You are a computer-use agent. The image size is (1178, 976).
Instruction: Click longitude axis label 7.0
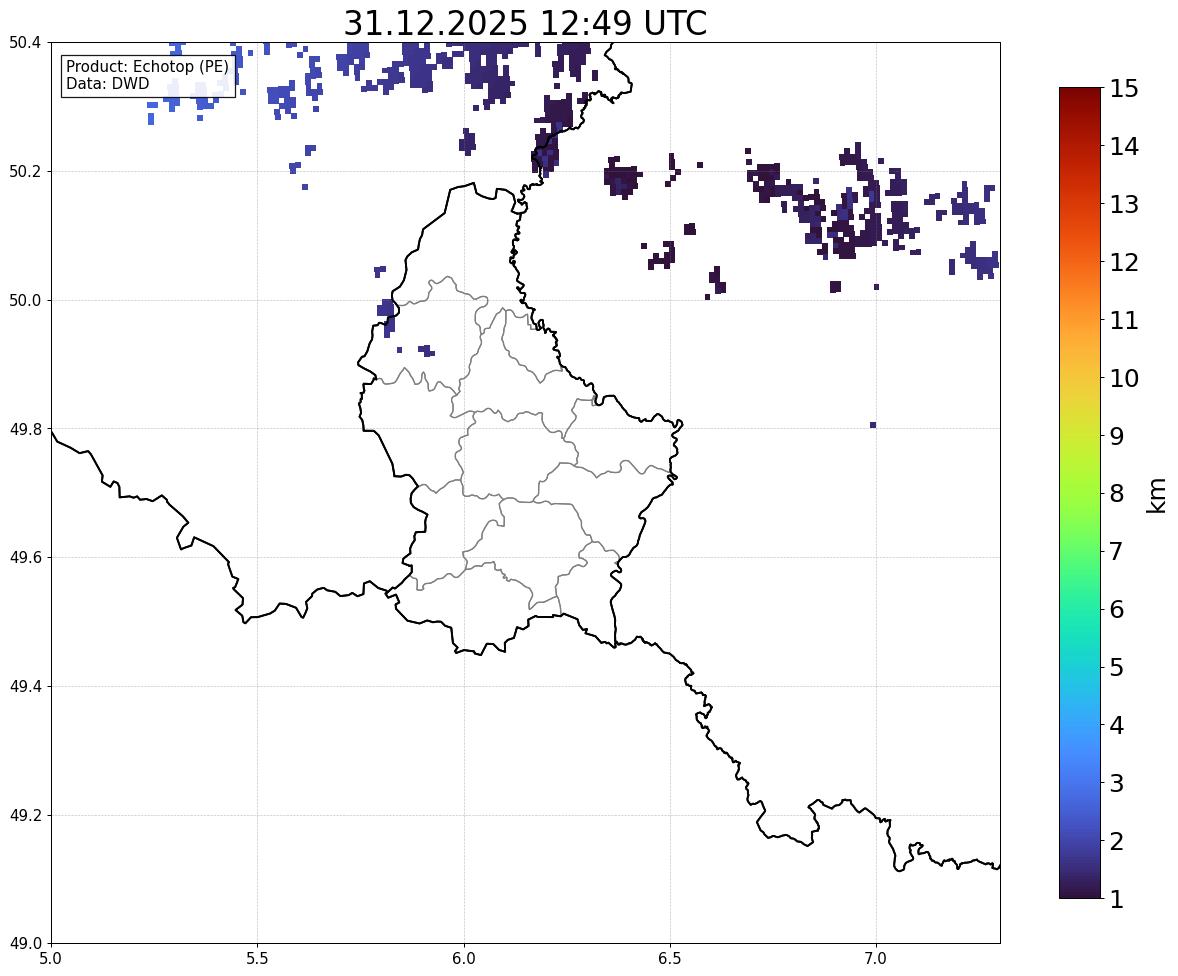[x=876, y=959]
